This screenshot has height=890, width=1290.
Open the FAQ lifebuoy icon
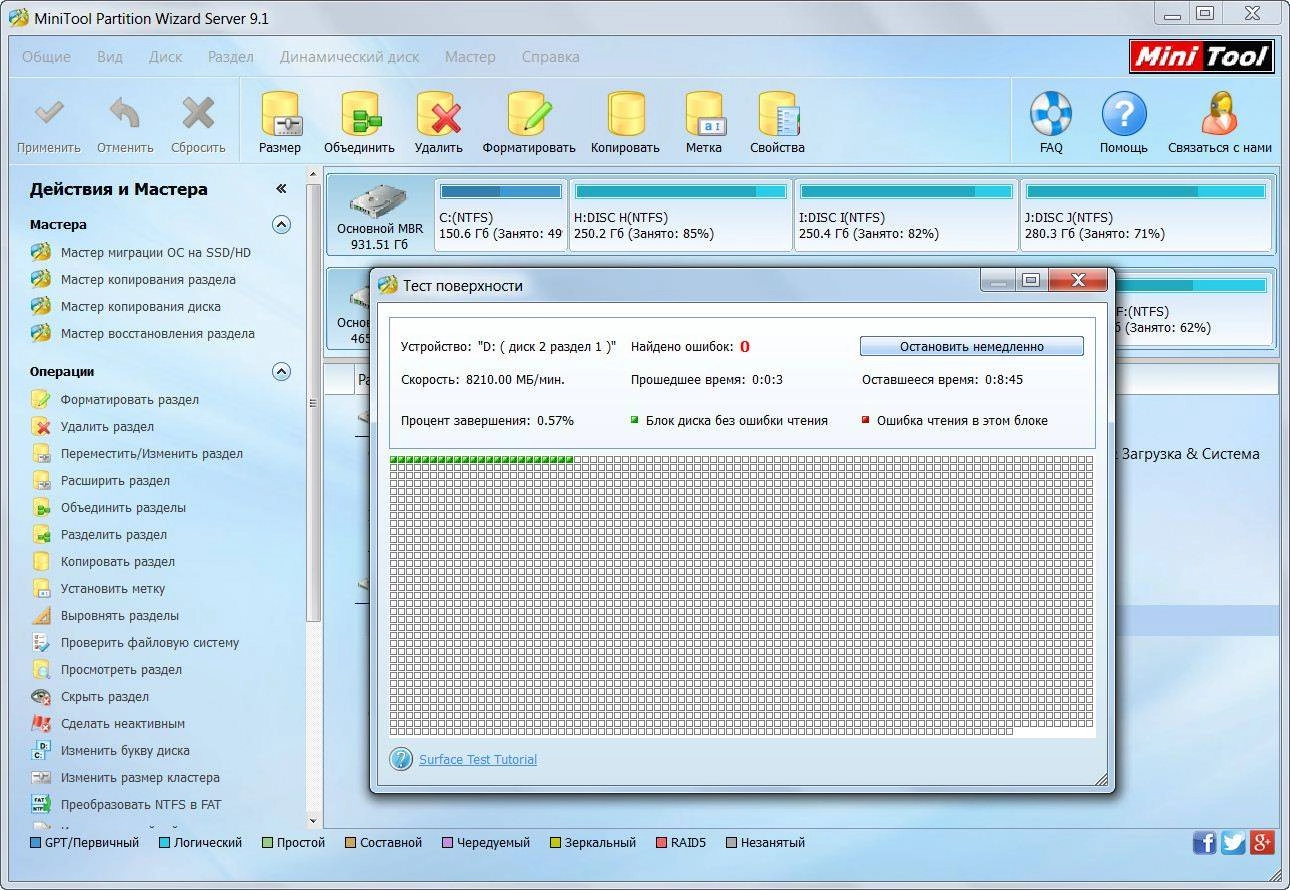(1051, 114)
